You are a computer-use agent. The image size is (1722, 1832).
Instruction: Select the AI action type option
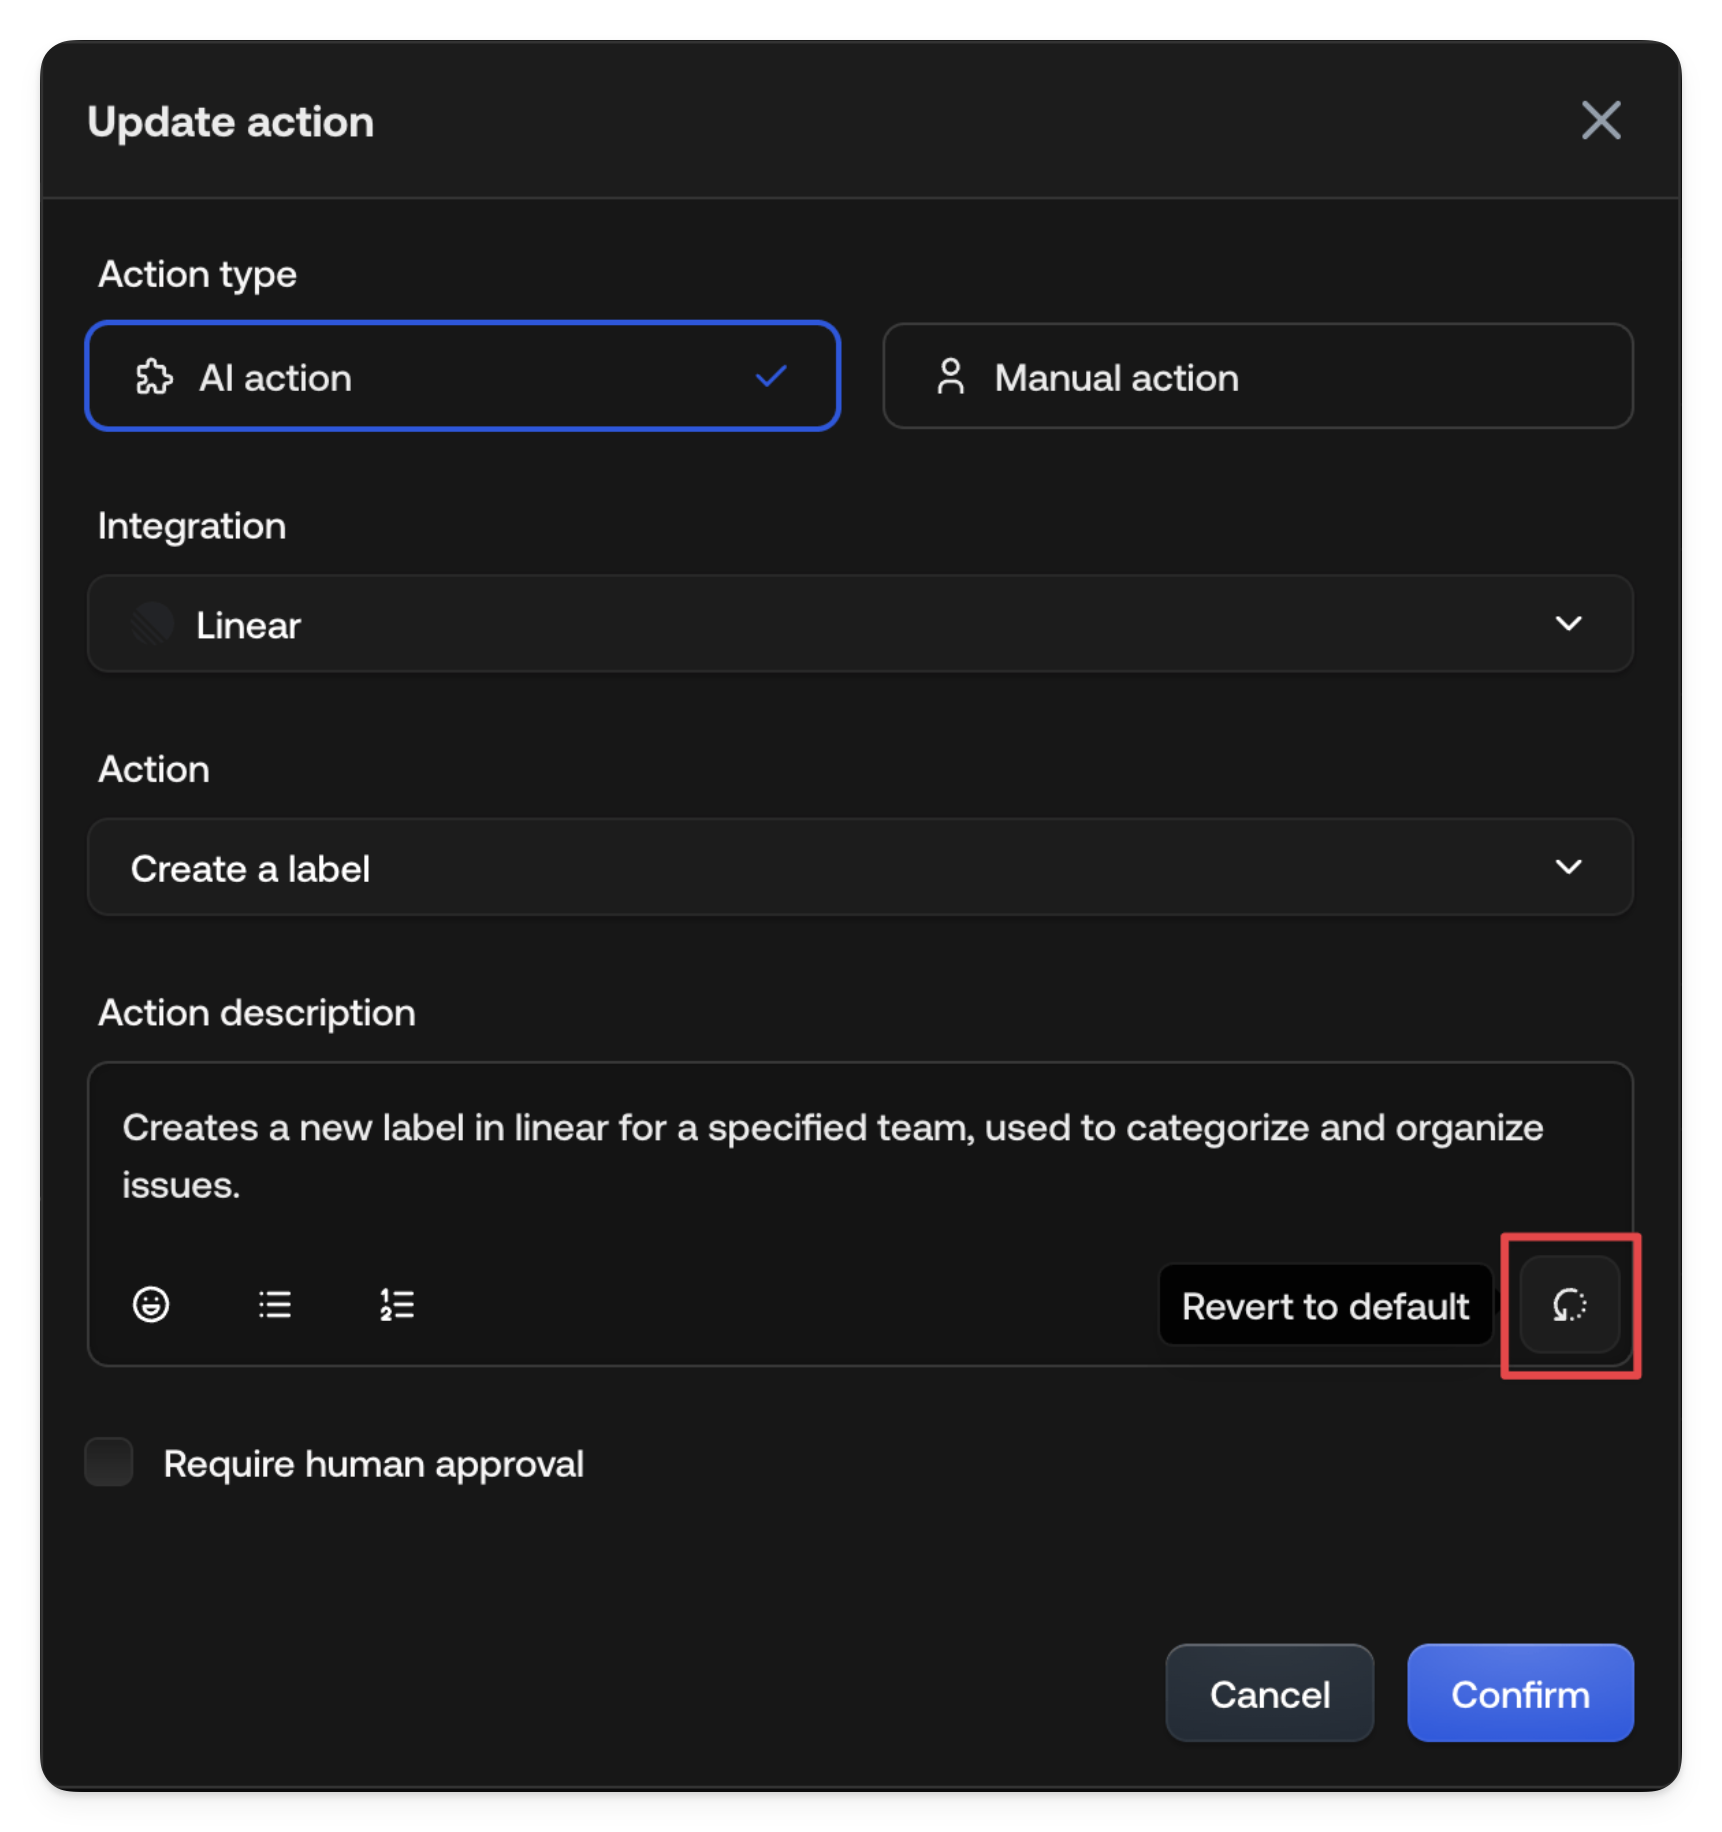462,377
